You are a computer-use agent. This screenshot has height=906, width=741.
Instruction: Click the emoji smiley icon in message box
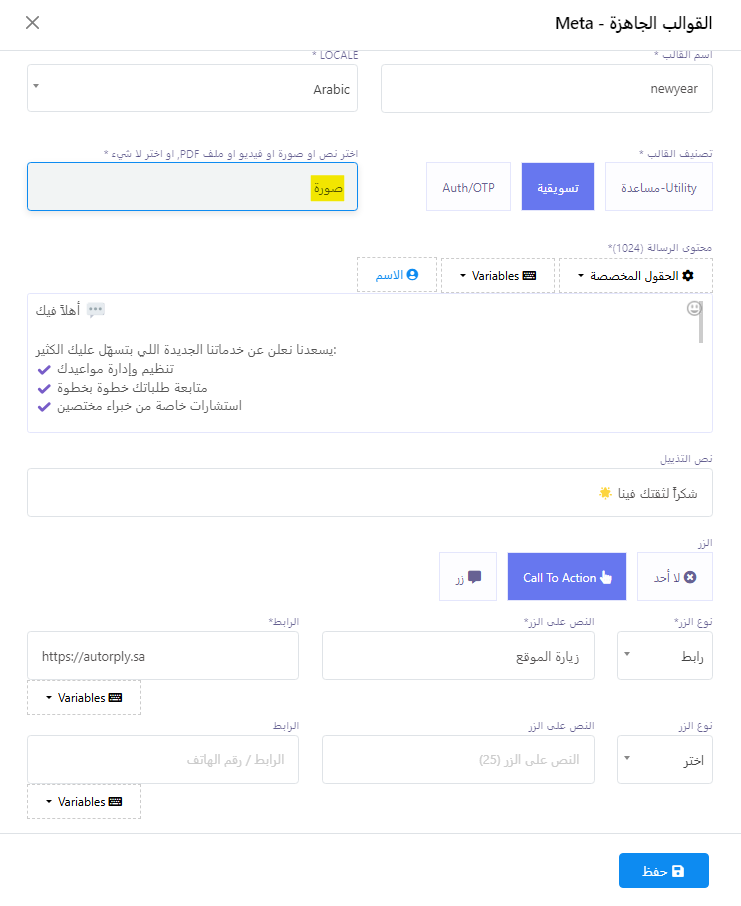click(694, 308)
